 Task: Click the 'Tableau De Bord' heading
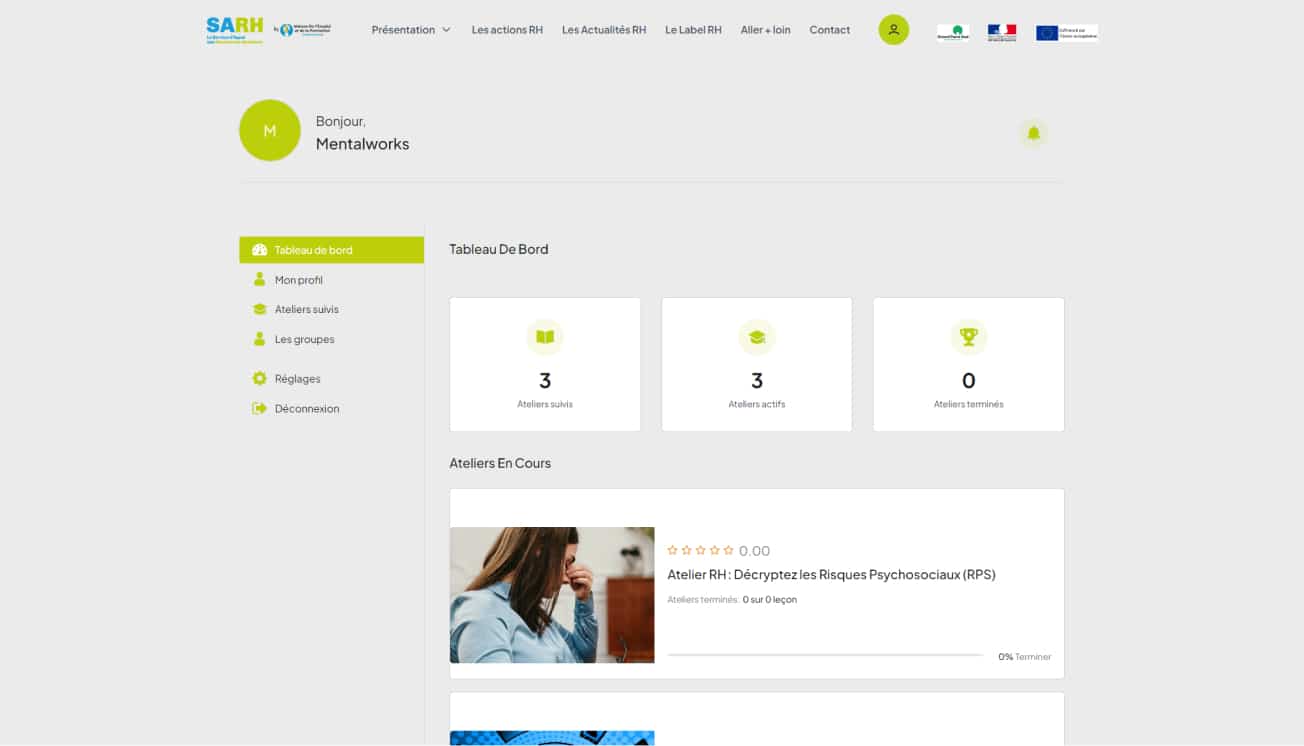[x=499, y=249]
